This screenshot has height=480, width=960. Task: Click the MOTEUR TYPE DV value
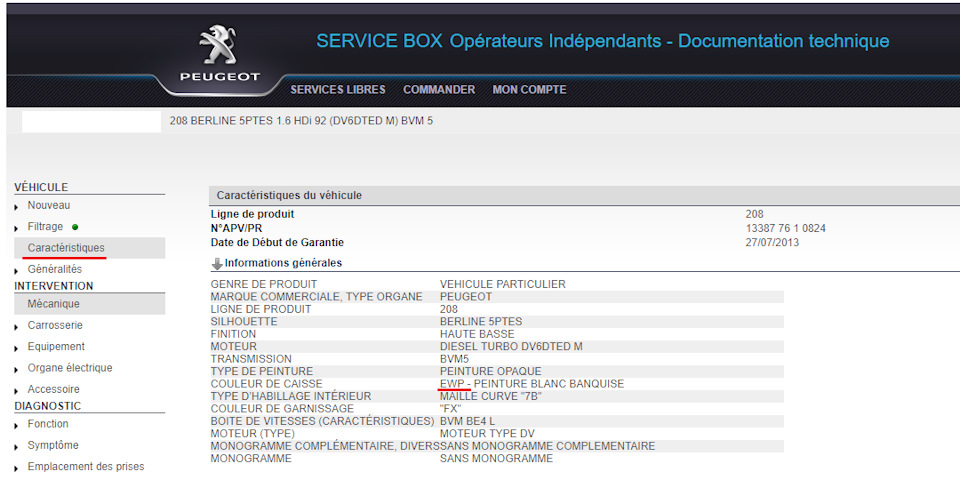coord(487,433)
